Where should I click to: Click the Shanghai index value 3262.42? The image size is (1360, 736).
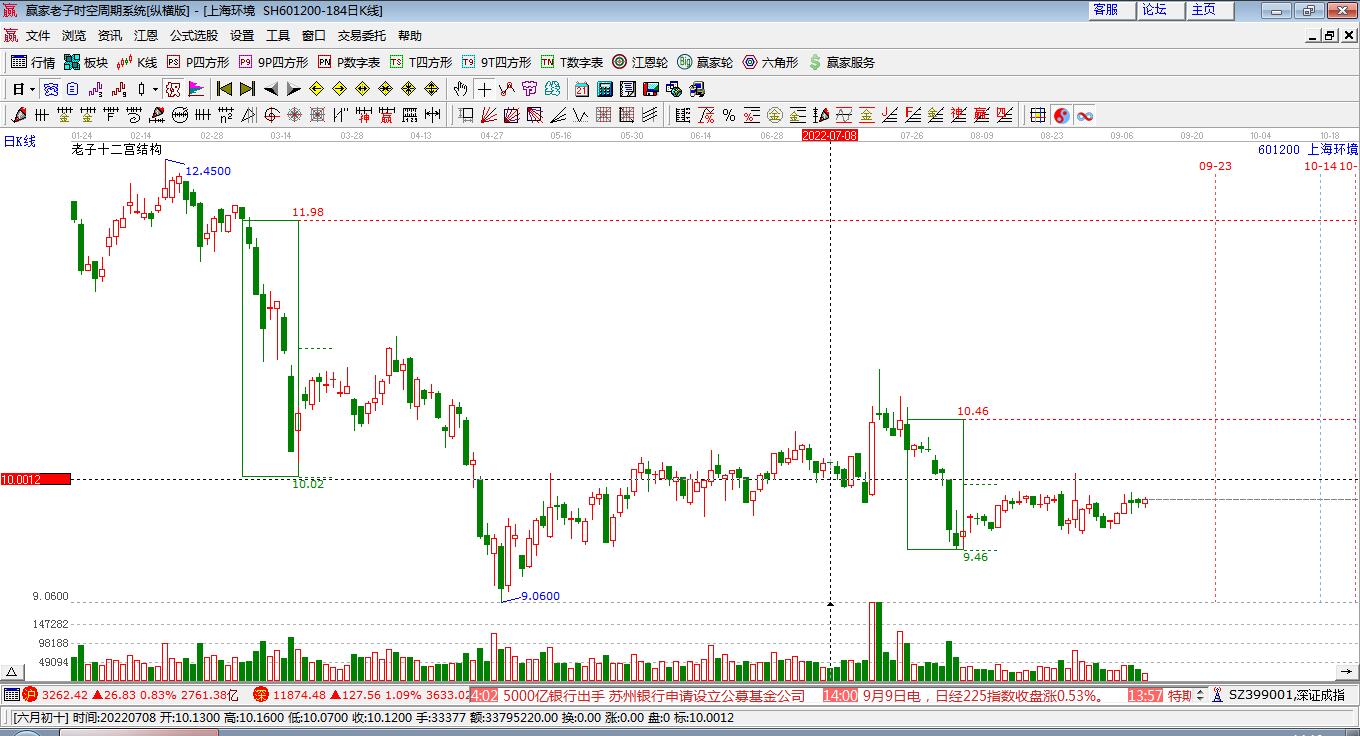coord(64,695)
